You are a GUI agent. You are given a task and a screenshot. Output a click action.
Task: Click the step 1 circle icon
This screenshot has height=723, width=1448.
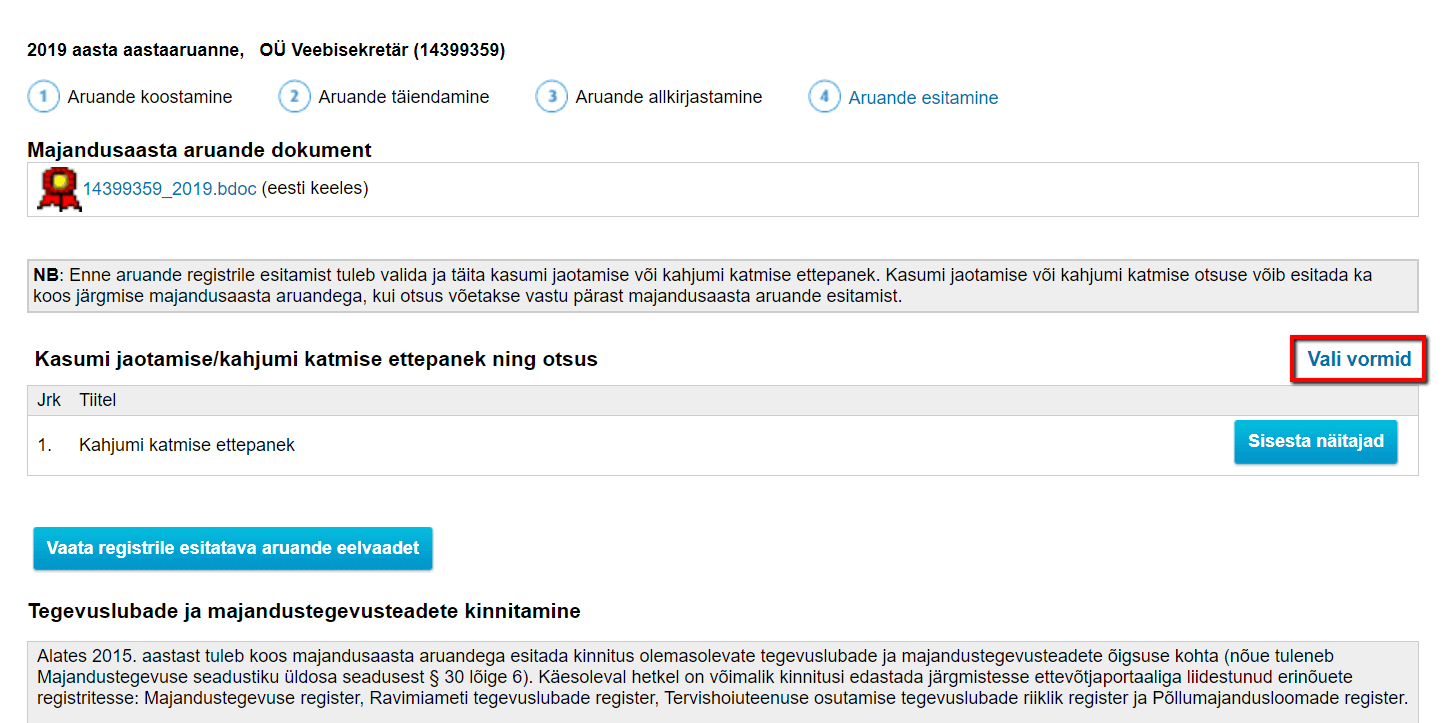coord(43,97)
